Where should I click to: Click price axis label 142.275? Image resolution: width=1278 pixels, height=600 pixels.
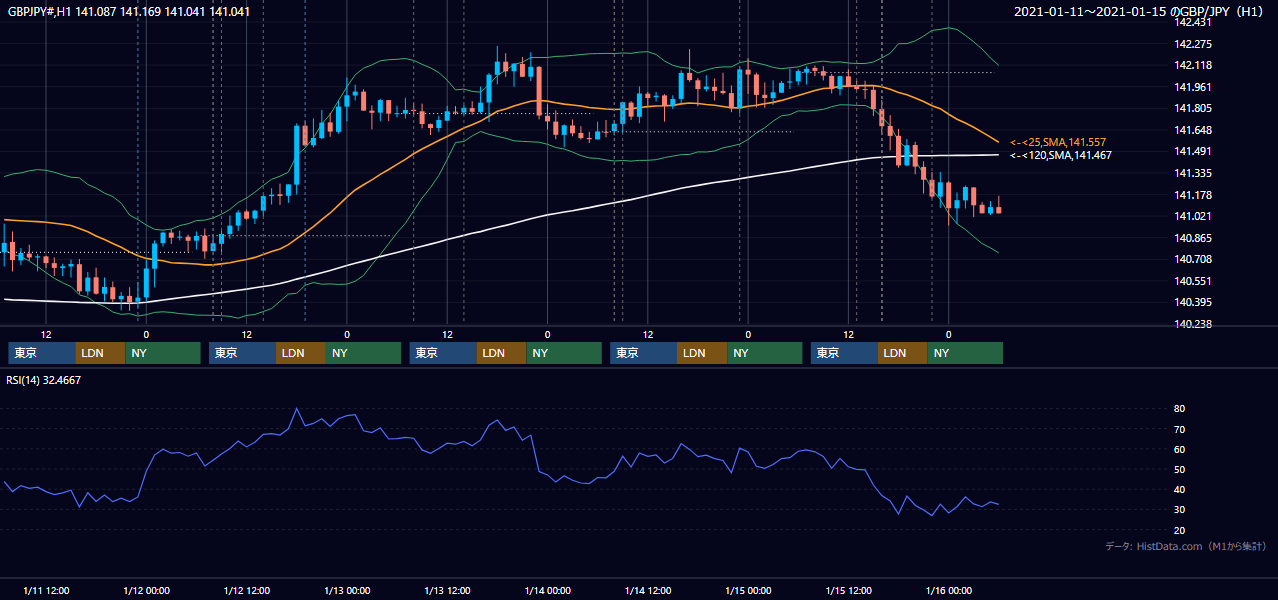click(x=1194, y=44)
